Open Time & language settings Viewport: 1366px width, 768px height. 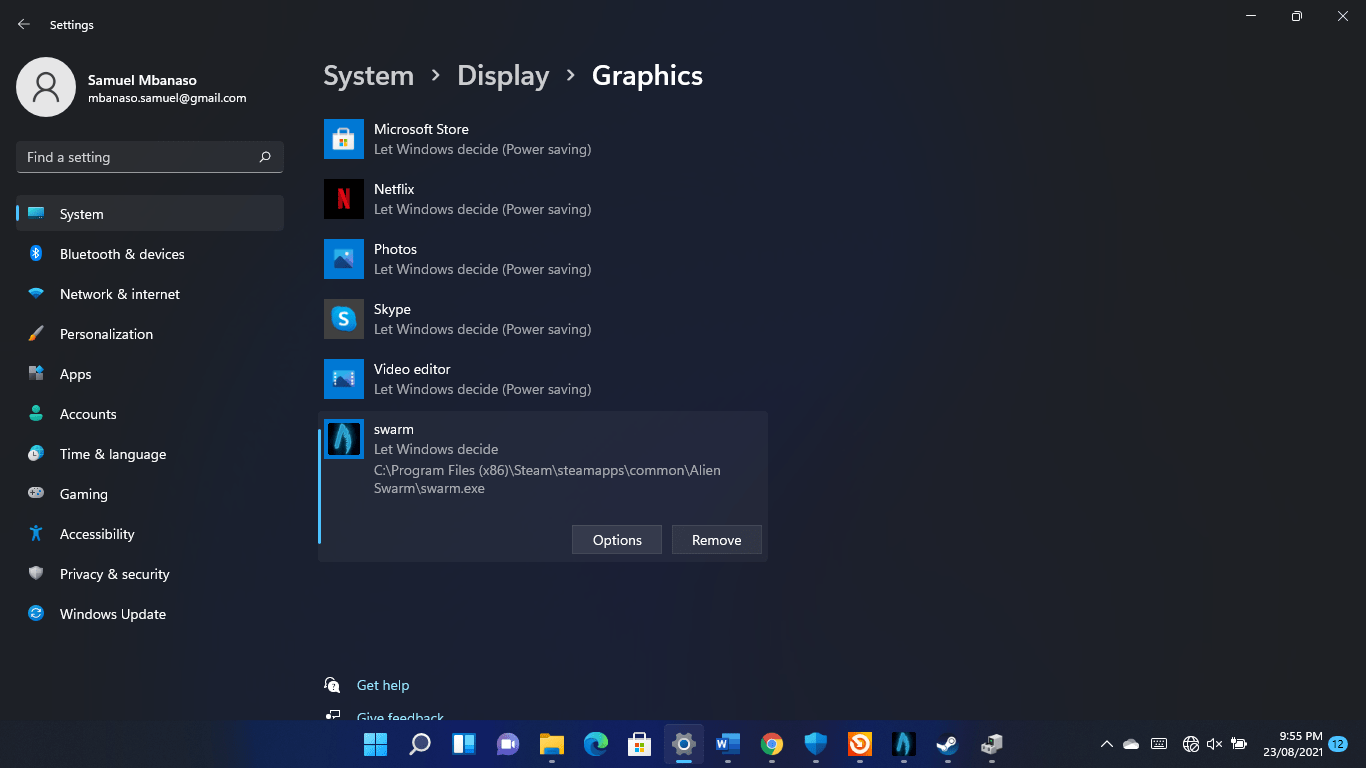tap(150, 454)
